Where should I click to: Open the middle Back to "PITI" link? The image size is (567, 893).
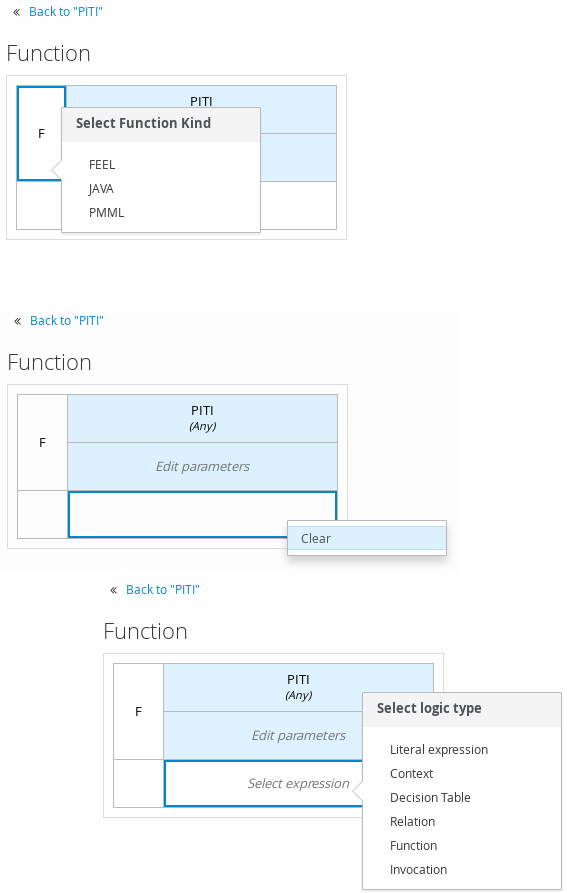click(x=67, y=321)
